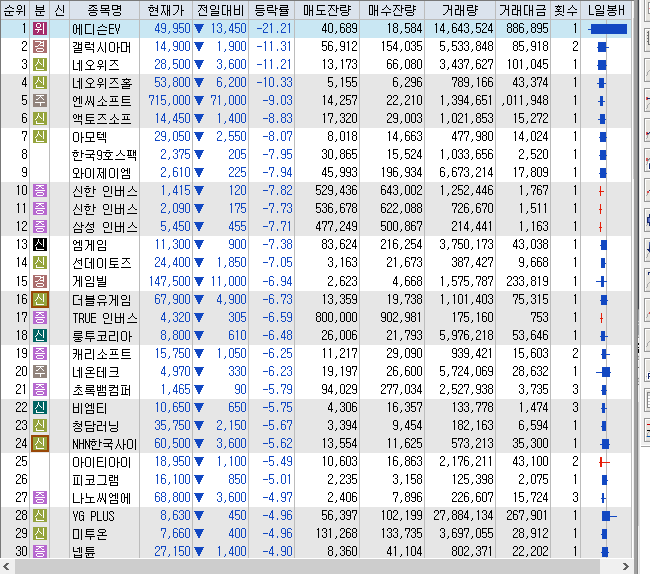This screenshot has width=650, height=574.
Task: Click the 경 badge beside 게임빌
Action: coord(40,281)
